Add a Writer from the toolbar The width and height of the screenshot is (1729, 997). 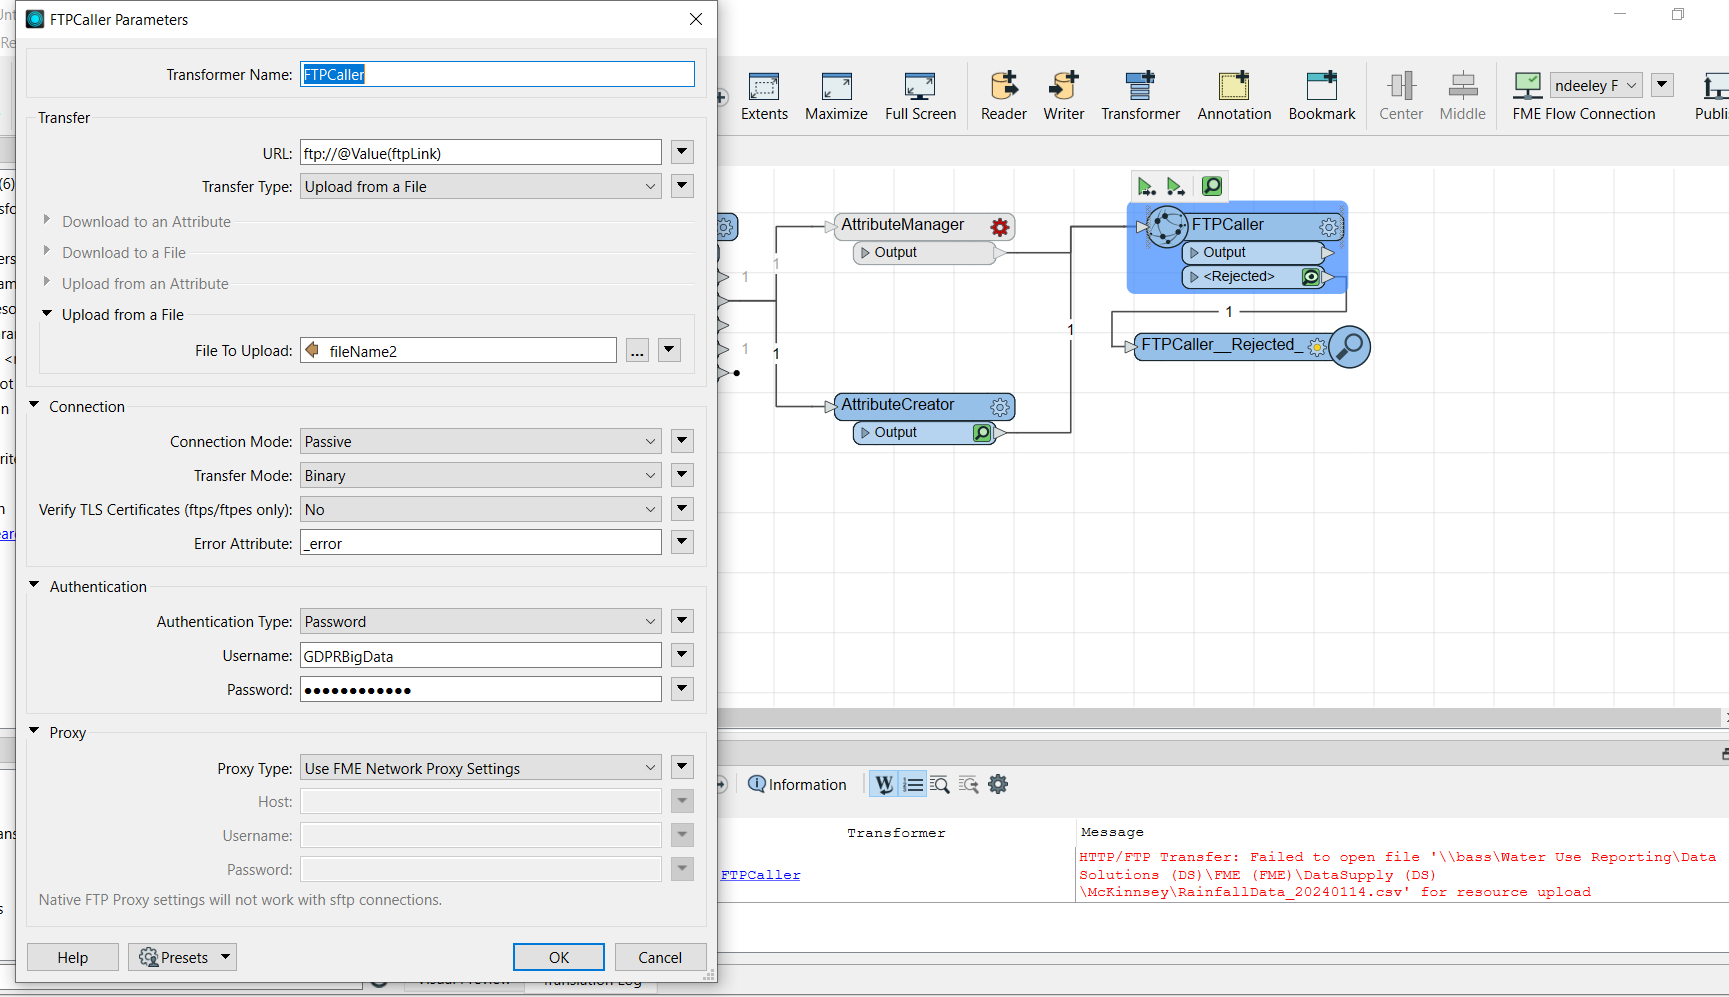pos(1064,96)
